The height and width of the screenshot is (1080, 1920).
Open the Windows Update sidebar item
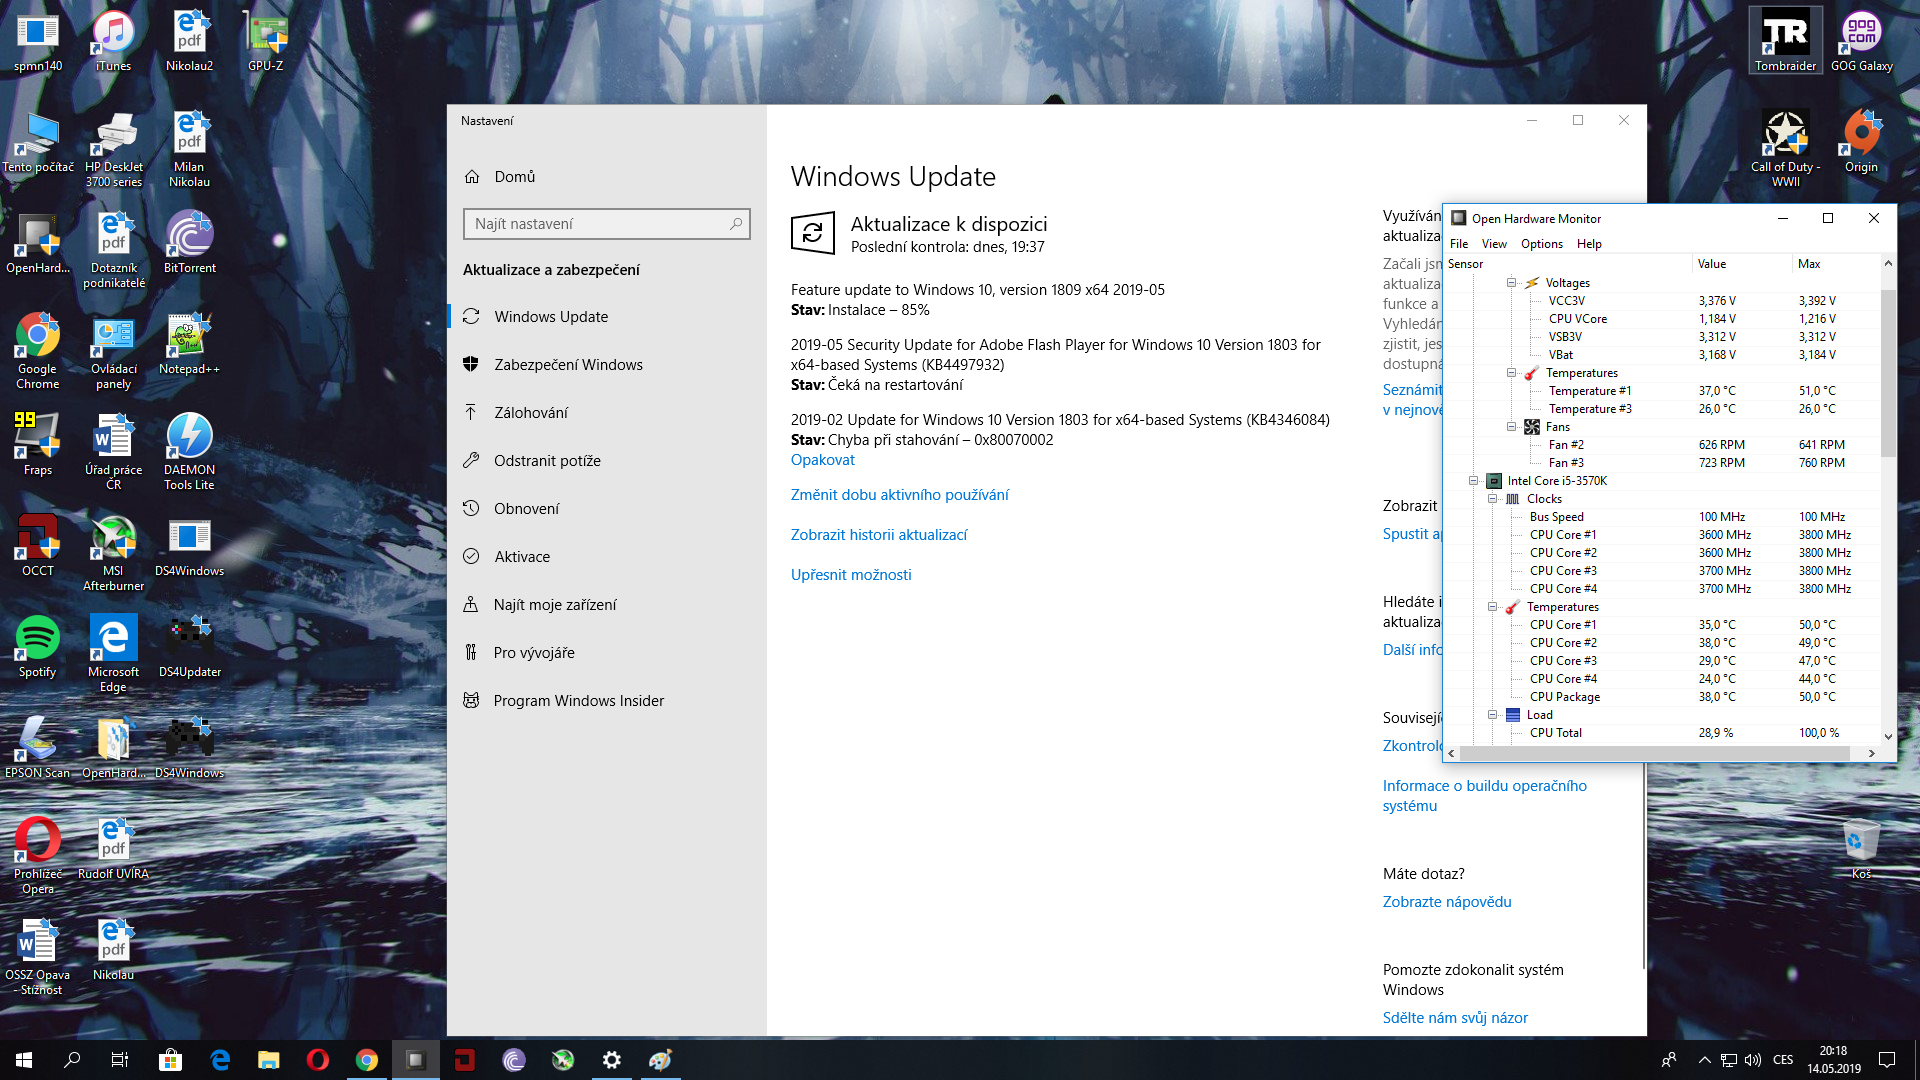pyautogui.click(x=551, y=316)
